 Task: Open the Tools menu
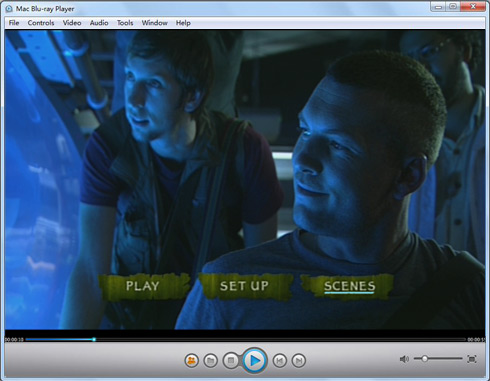[x=125, y=23]
